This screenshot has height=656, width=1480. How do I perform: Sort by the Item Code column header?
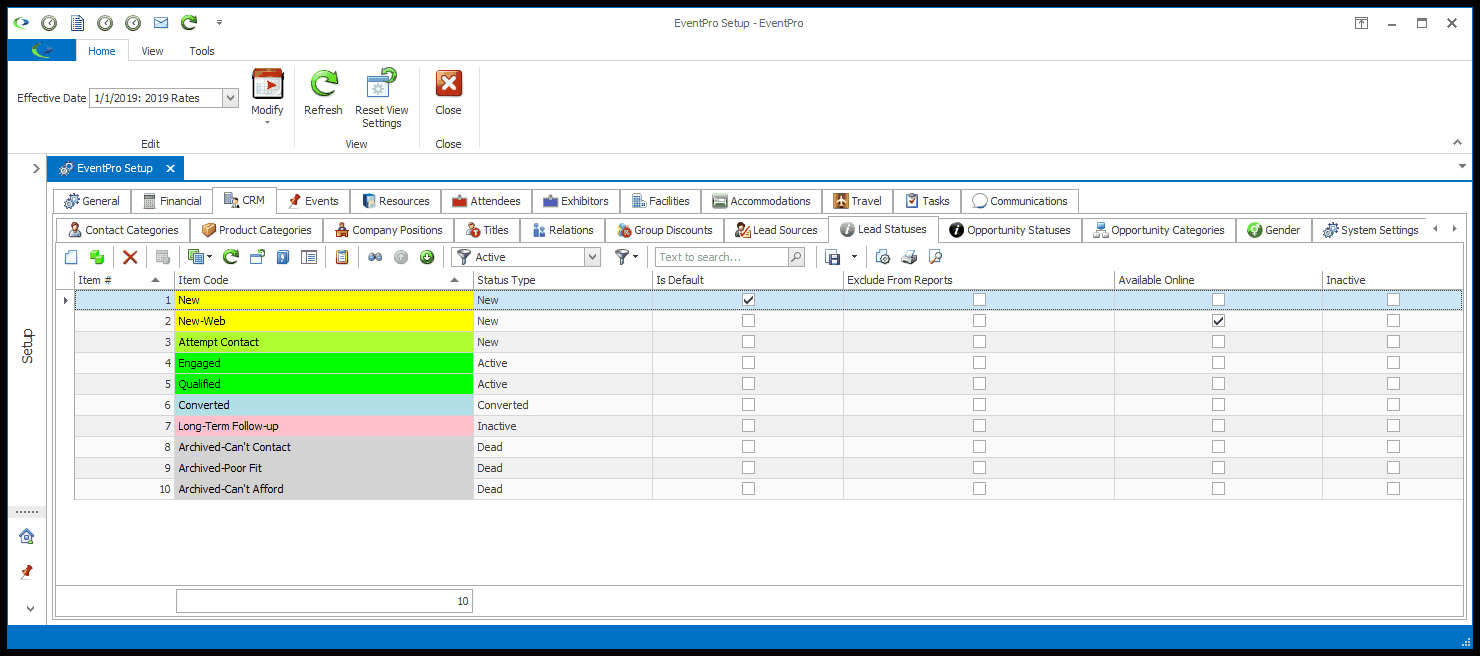[x=324, y=280]
